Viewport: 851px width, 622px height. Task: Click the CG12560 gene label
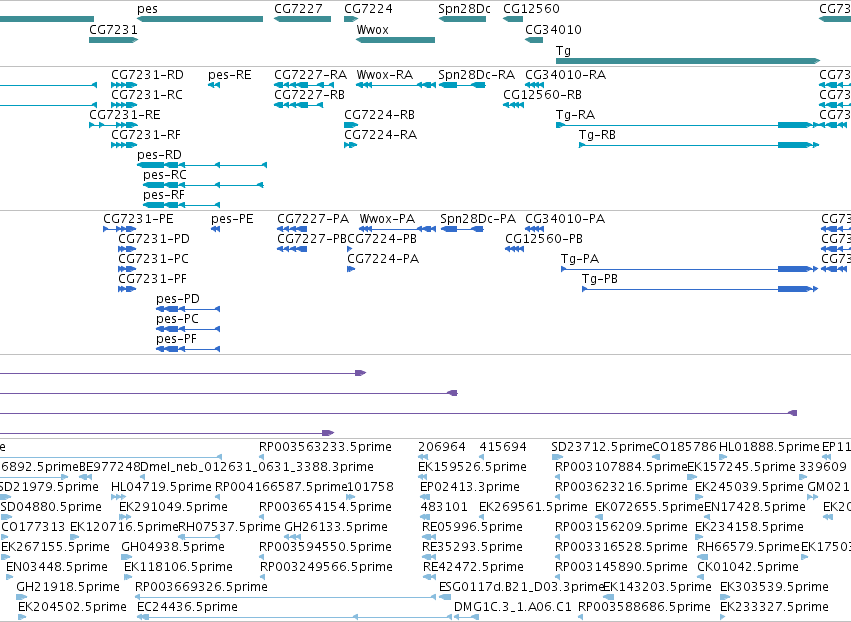click(x=531, y=9)
